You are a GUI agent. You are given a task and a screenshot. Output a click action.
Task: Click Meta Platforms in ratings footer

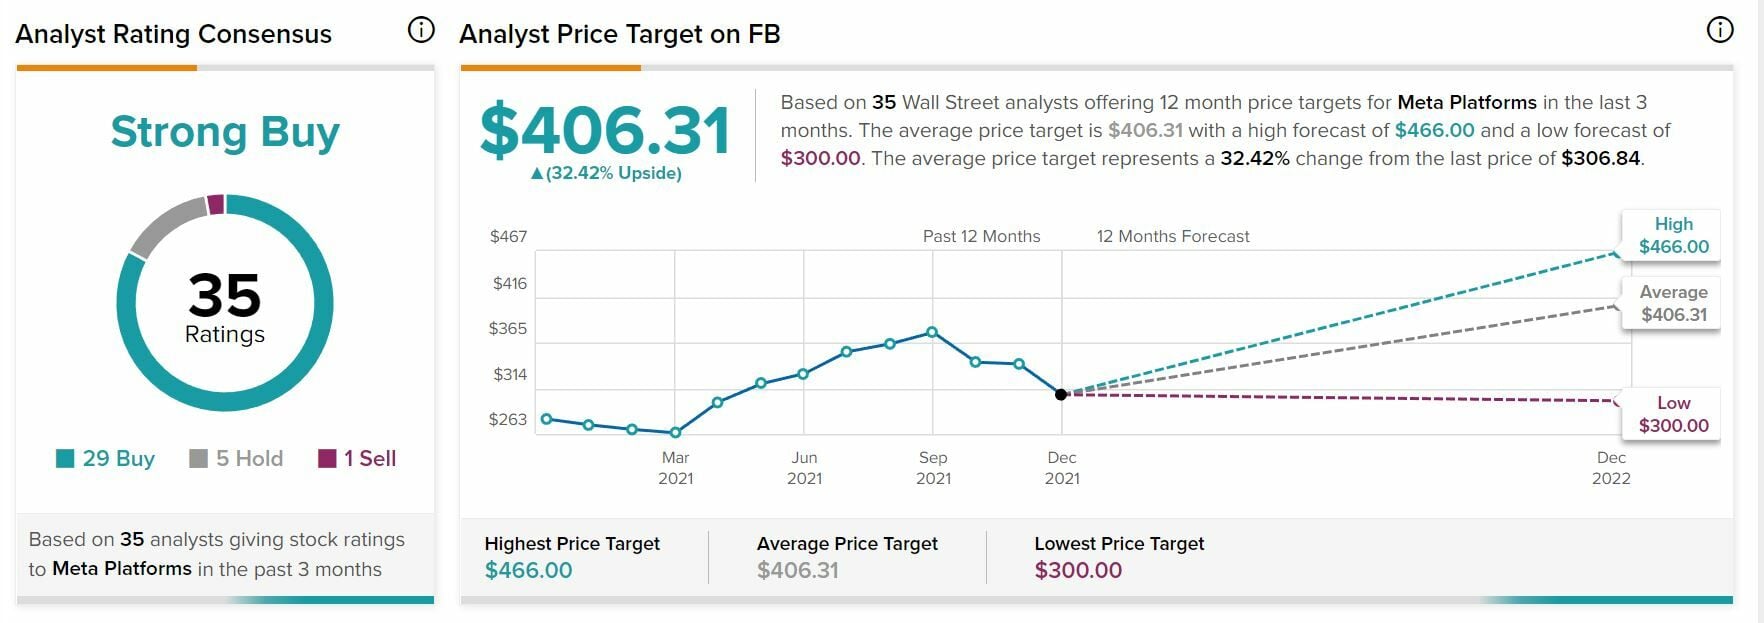pyautogui.click(x=121, y=569)
